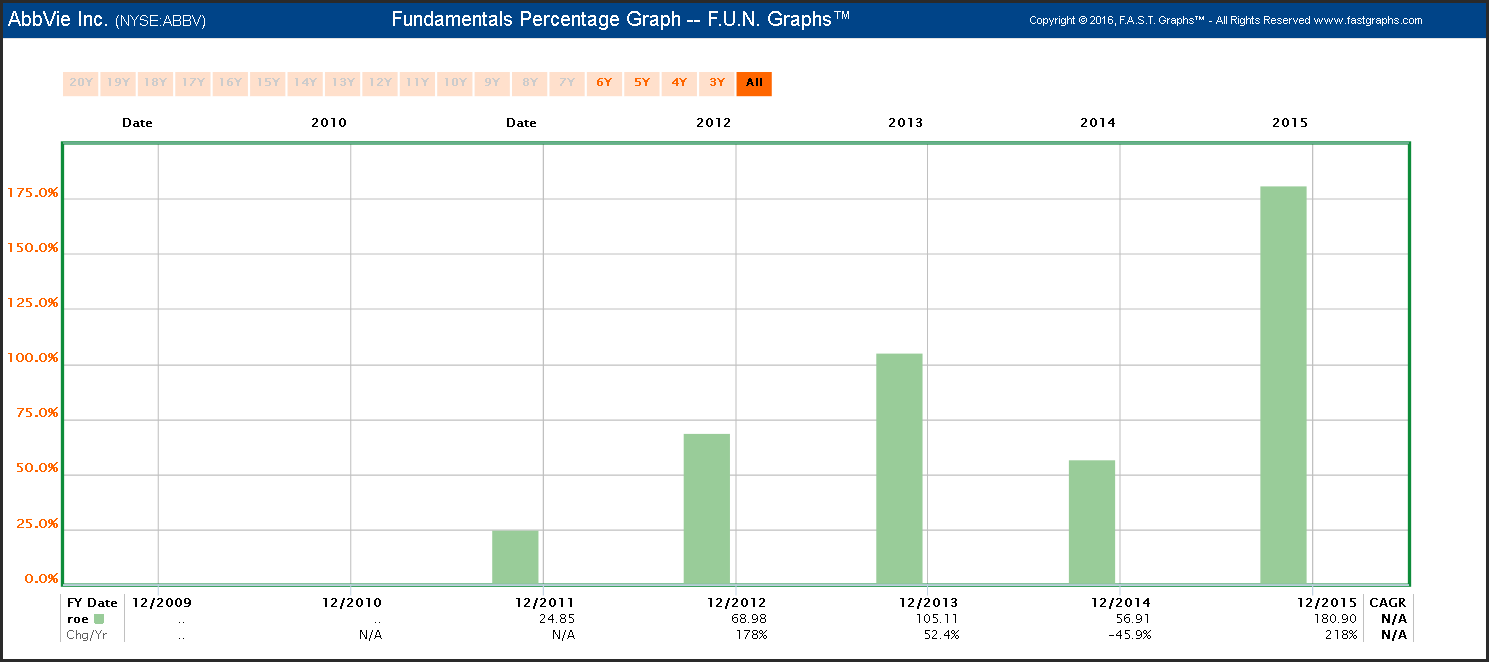Image resolution: width=1489 pixels, height=662 pixels.
Task: Click the disabled 20Y range button
Action: tap(81, 83)
